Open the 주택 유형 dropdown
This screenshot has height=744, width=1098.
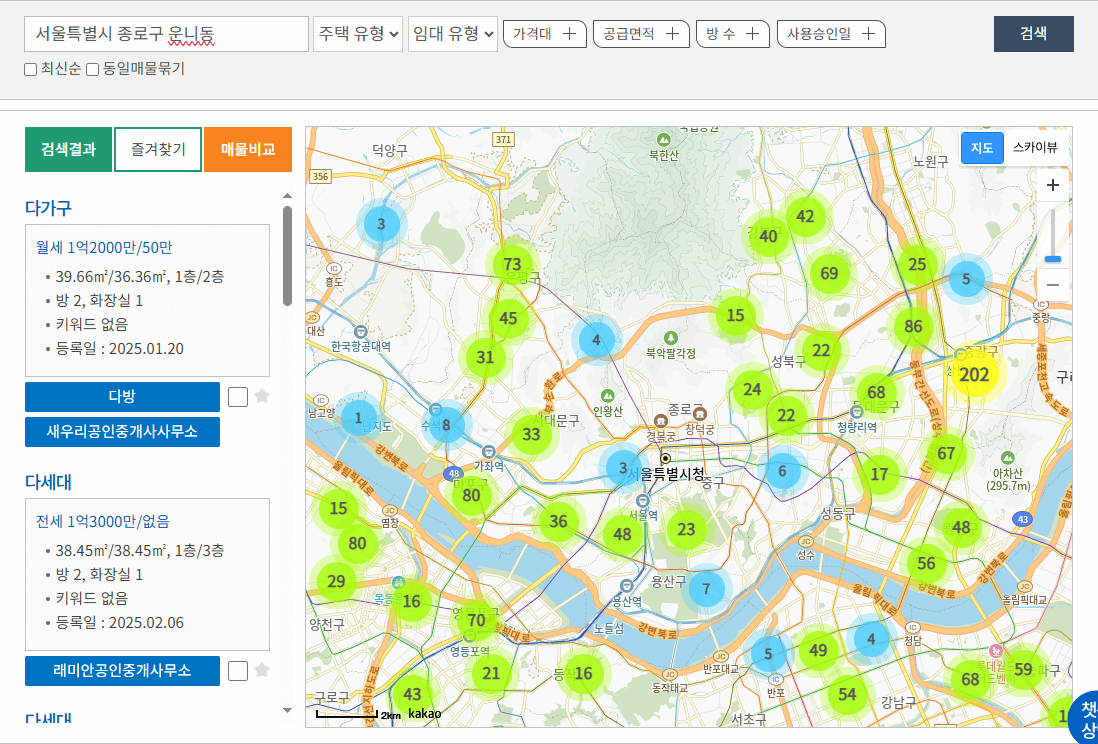click(358, 34)
